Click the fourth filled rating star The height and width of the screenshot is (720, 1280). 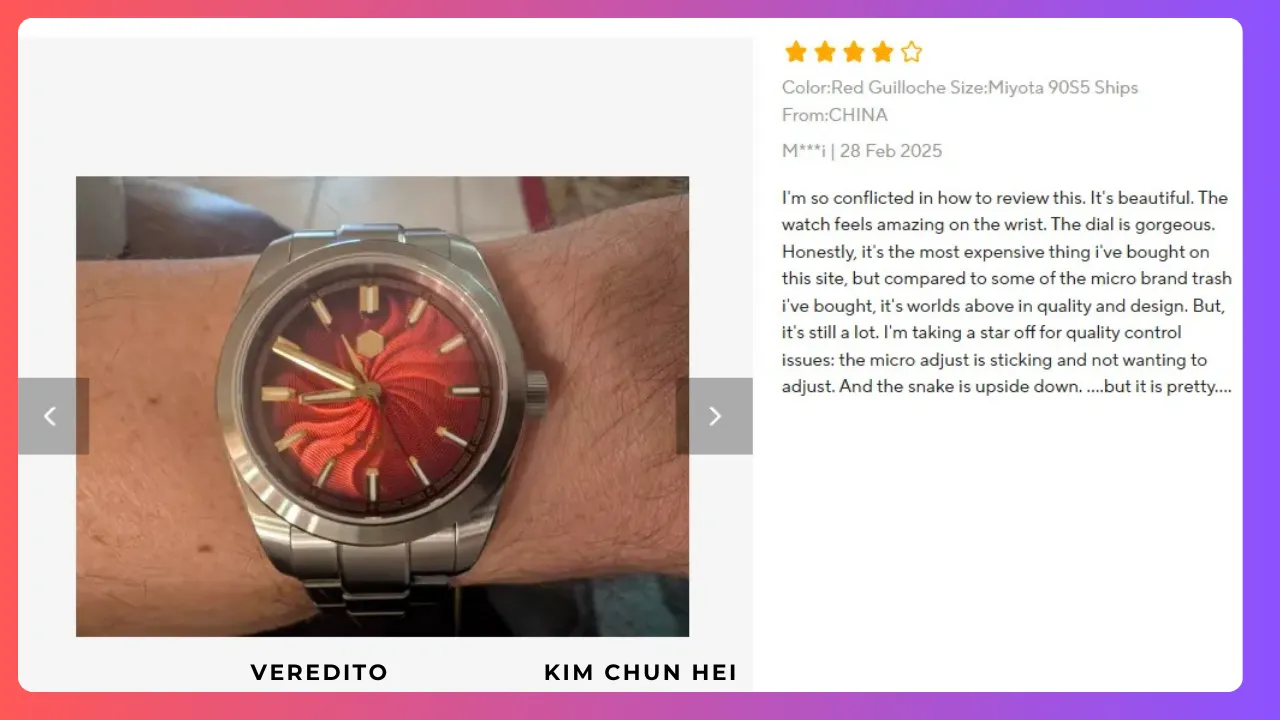tap(882, 52)
